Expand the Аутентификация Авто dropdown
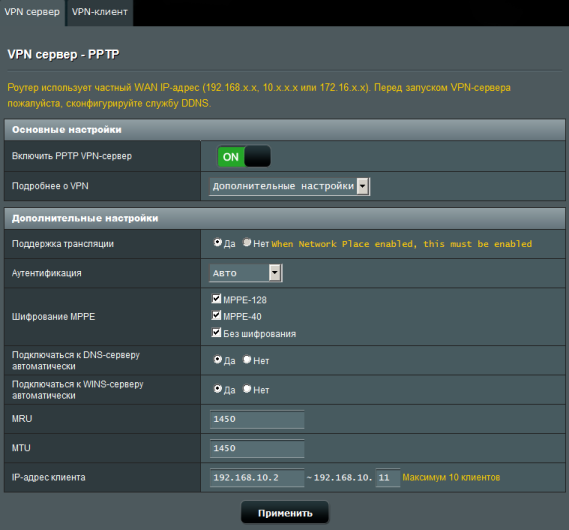This screenshot has width=569, height=530. click(x=246, y=273)
